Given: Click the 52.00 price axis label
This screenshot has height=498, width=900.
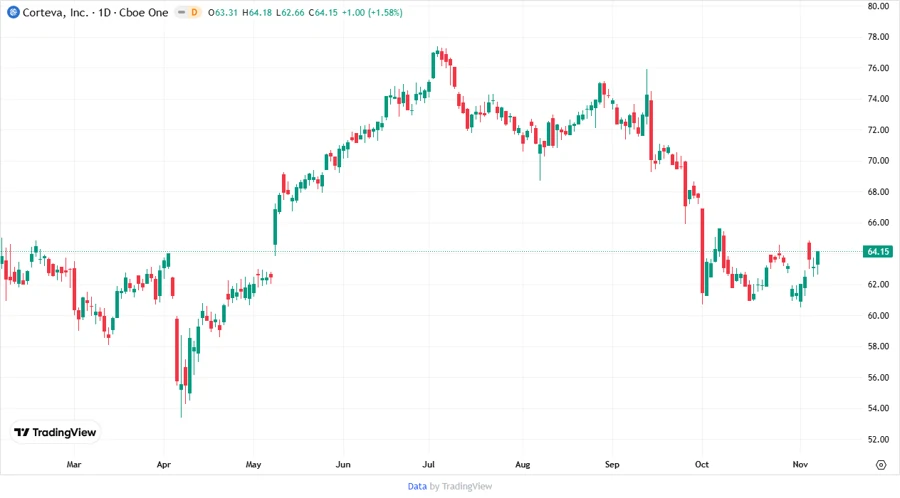Looking at the screenshot, I should (x=878, y=439).
